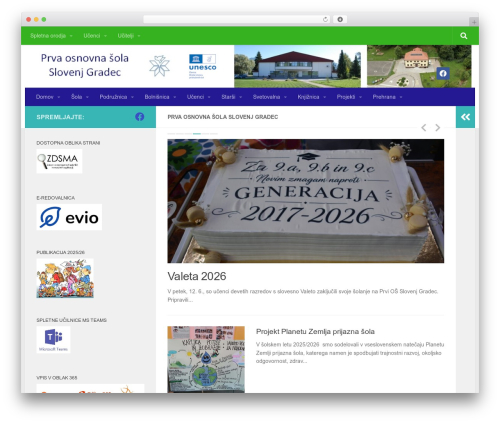
Task: Click Planetu Zemlja article excerpt text
Action: pos(350,353)
